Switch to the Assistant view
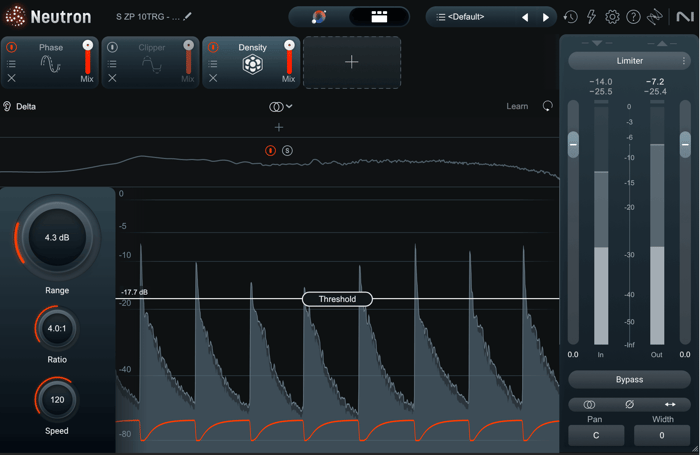 pos(319,17)
